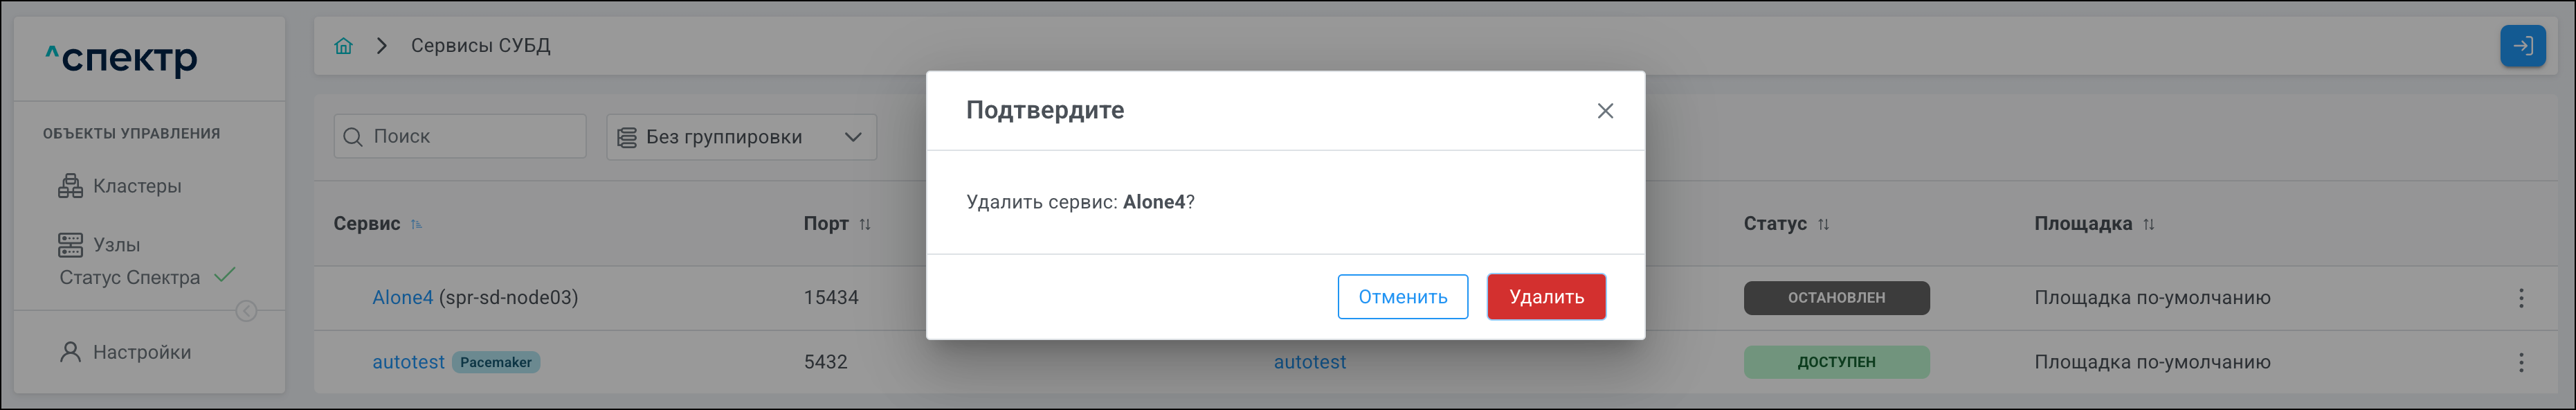This screenshot has width=2576, height=410.
Task: Click the home breadcrumb icon
Action: tap(343, 46)
